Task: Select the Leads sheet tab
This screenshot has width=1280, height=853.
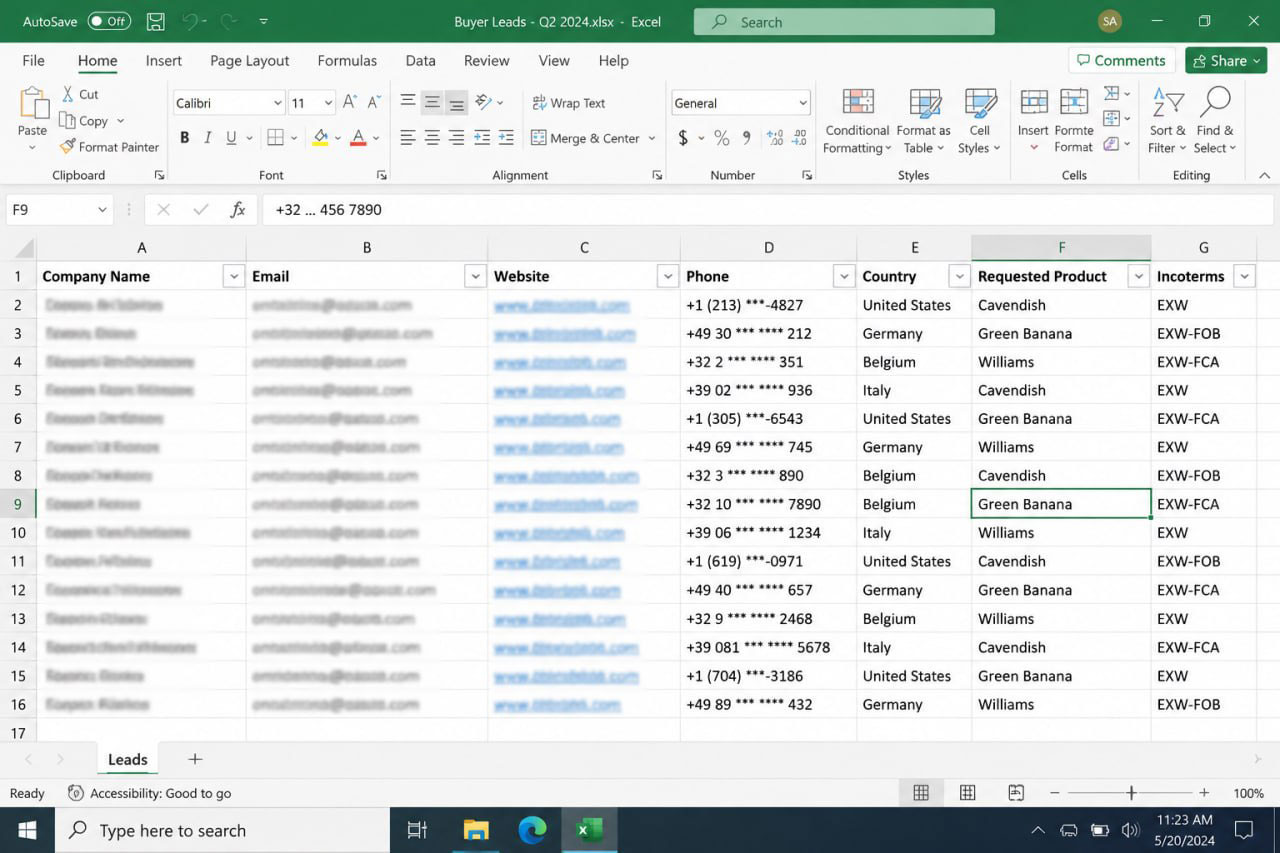Action: (x=127, y=760)
